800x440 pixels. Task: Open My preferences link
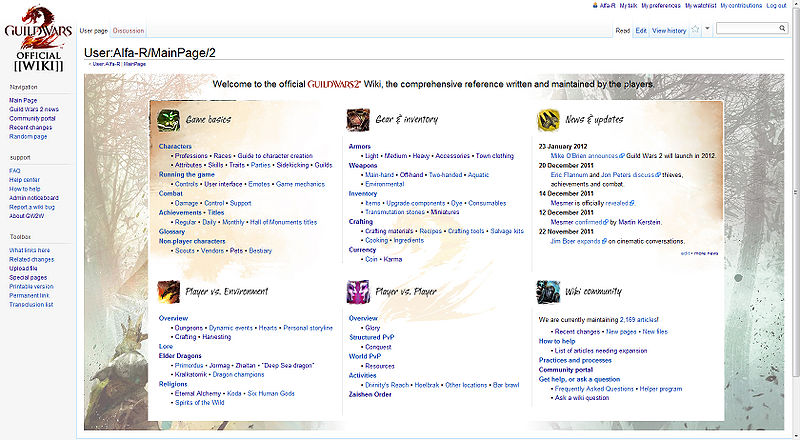pyautogui.click(x=661, y=6)
